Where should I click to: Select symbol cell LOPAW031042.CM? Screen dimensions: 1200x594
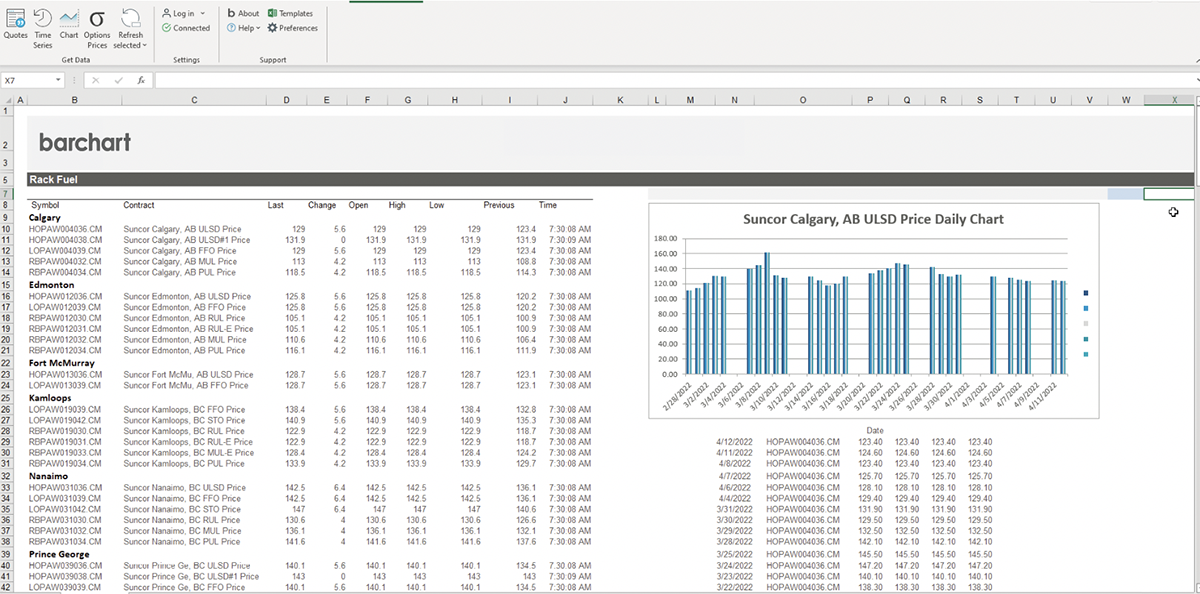[x=65, y=509]
